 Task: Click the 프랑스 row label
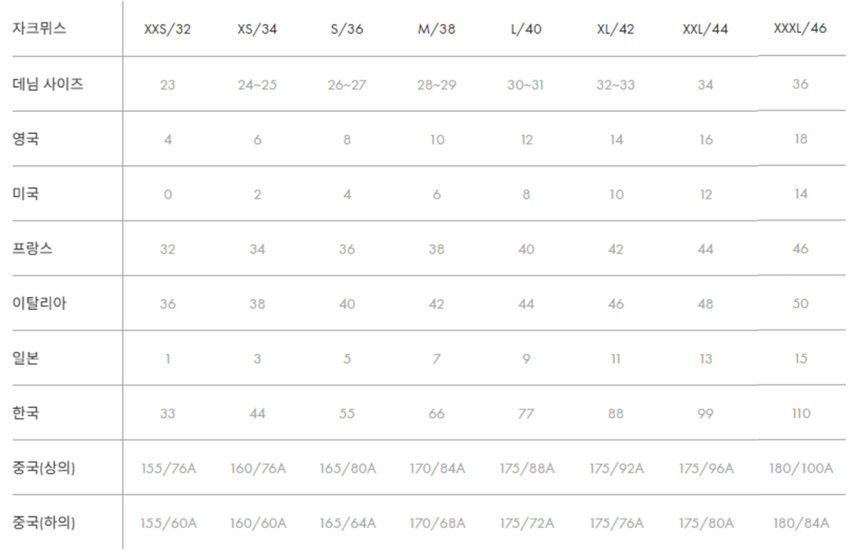pos(33,249)
